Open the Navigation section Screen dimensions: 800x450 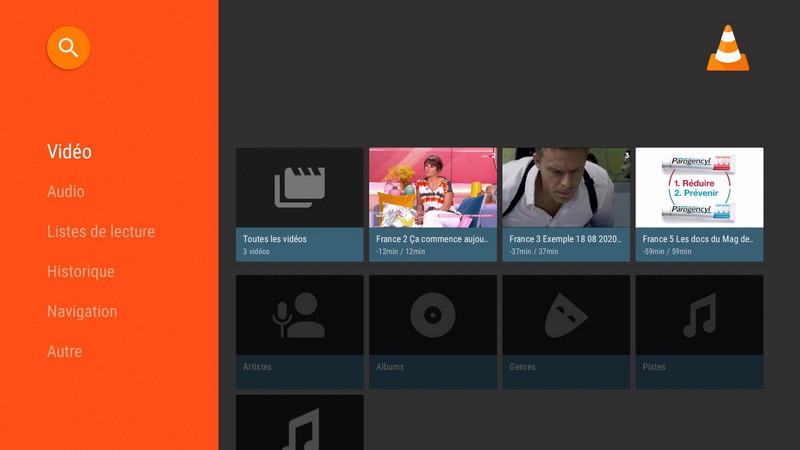(82, 312)
